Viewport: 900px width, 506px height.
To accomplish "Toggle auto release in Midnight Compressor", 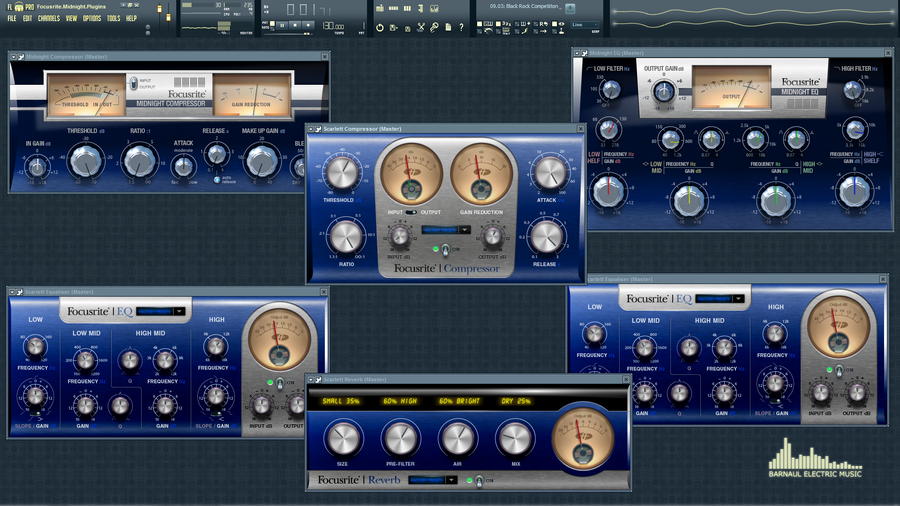I will 217,180.
